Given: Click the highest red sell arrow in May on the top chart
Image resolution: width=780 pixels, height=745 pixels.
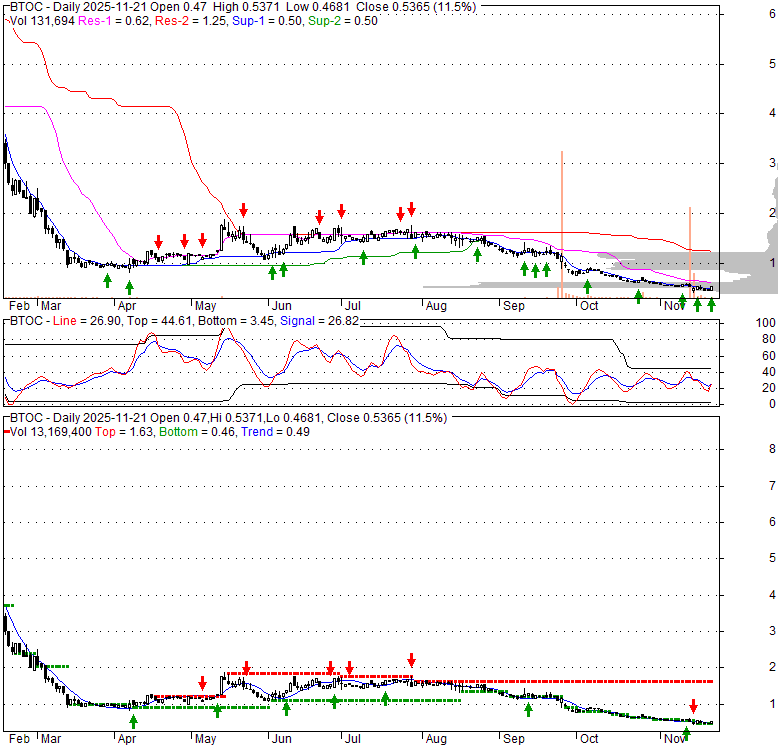Looking at the screenshot, I should [x=243, y=210].
